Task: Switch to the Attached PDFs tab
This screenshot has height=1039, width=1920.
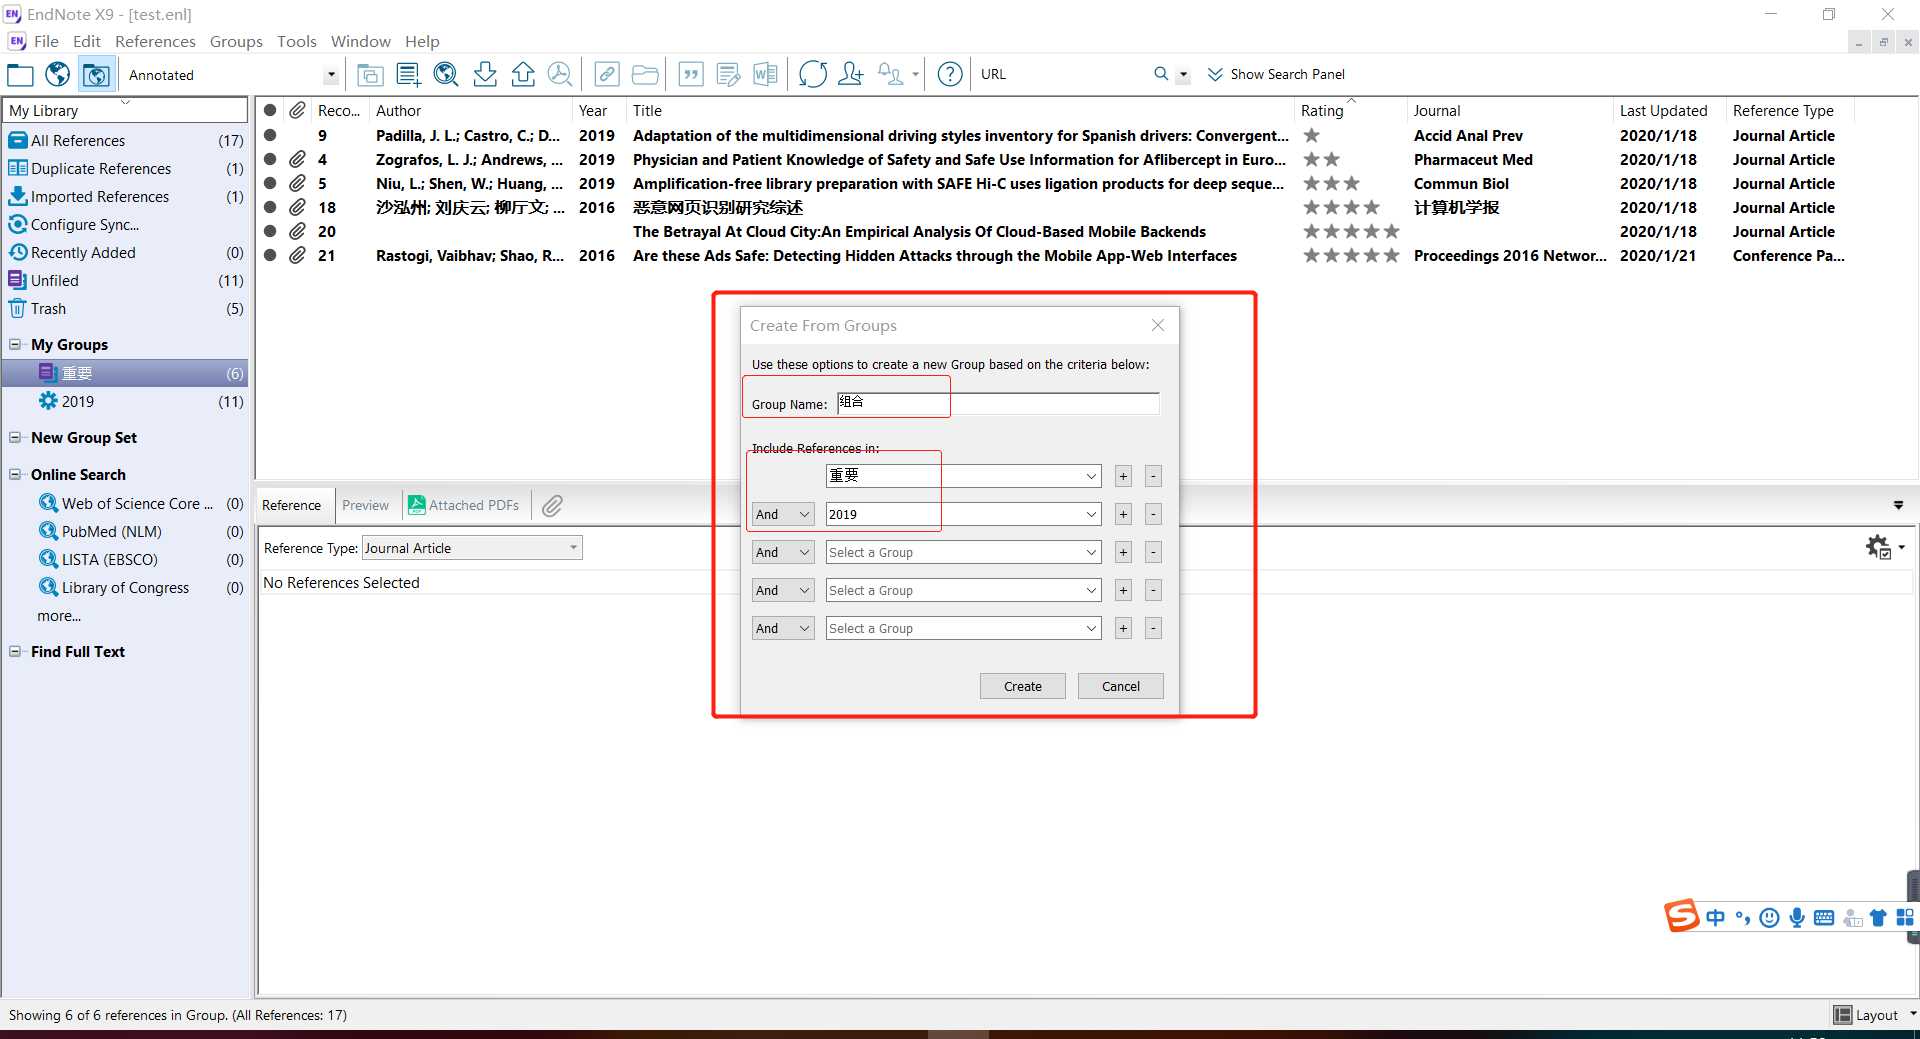Action: coord(464,506)
